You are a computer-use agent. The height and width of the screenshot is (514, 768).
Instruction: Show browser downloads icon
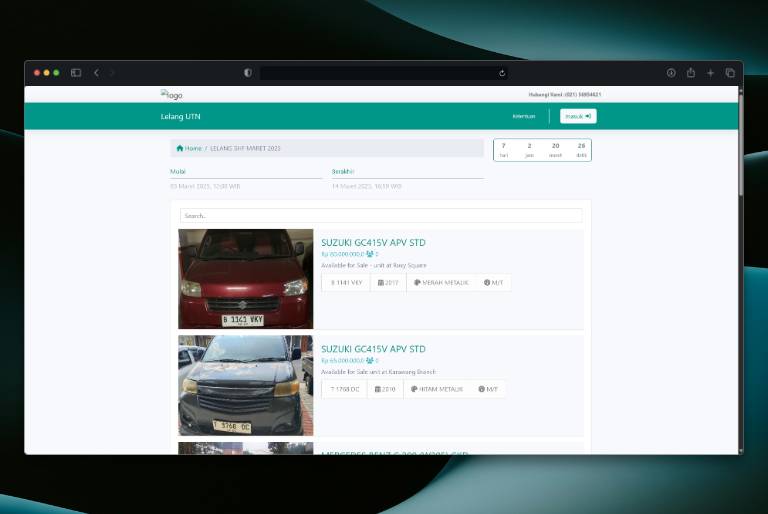[671, 73]
